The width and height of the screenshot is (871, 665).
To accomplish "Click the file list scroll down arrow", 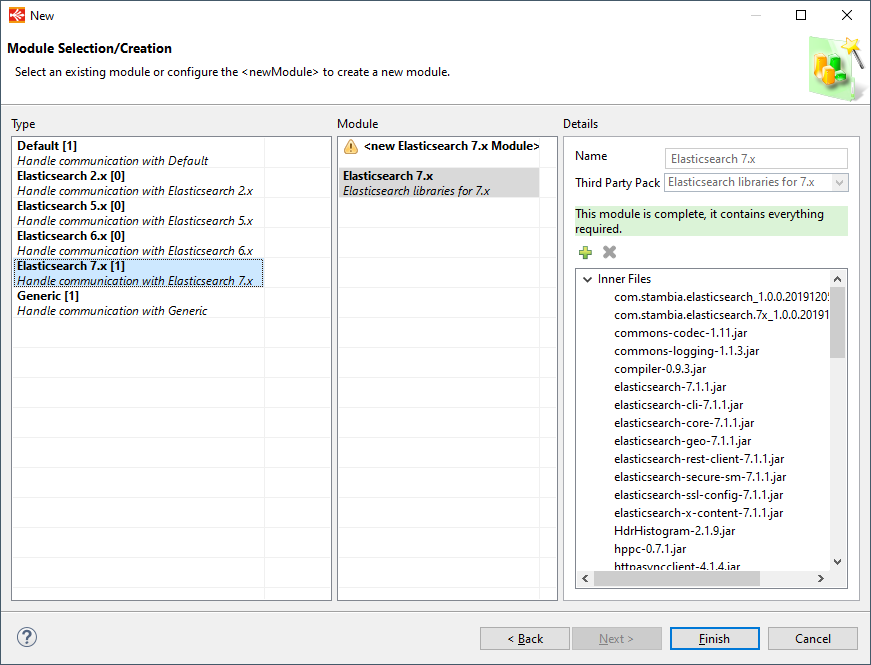I will [x=838, y=562].
